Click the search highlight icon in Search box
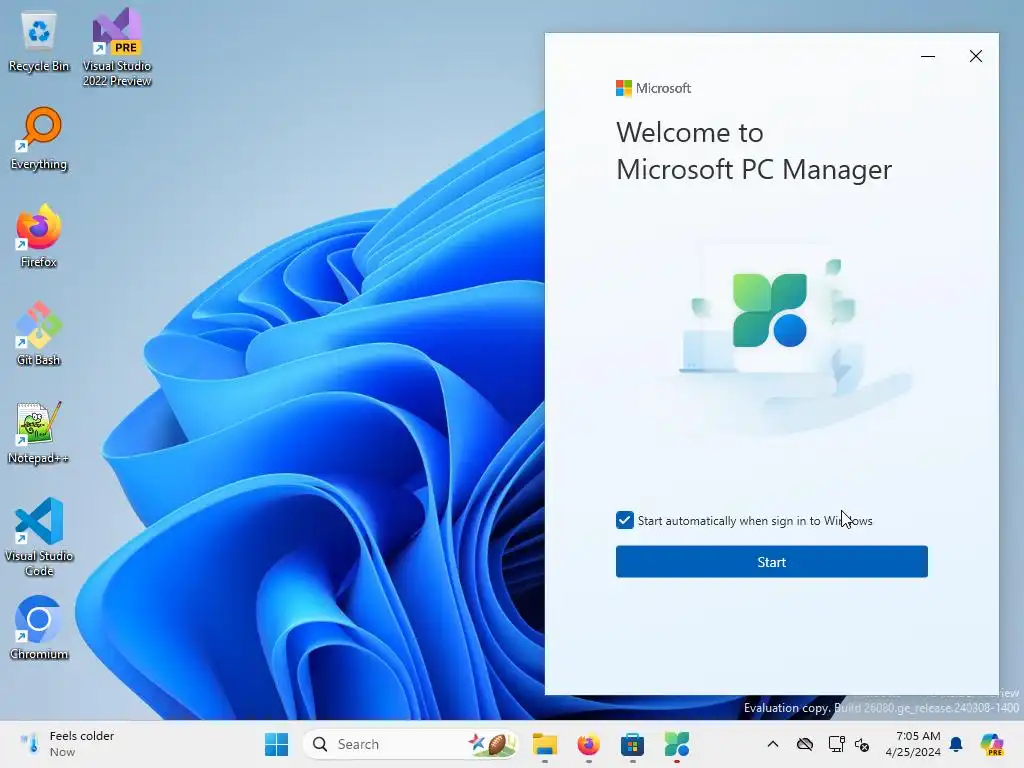Viewport: 1024px width, 768px height. [491, 744]
